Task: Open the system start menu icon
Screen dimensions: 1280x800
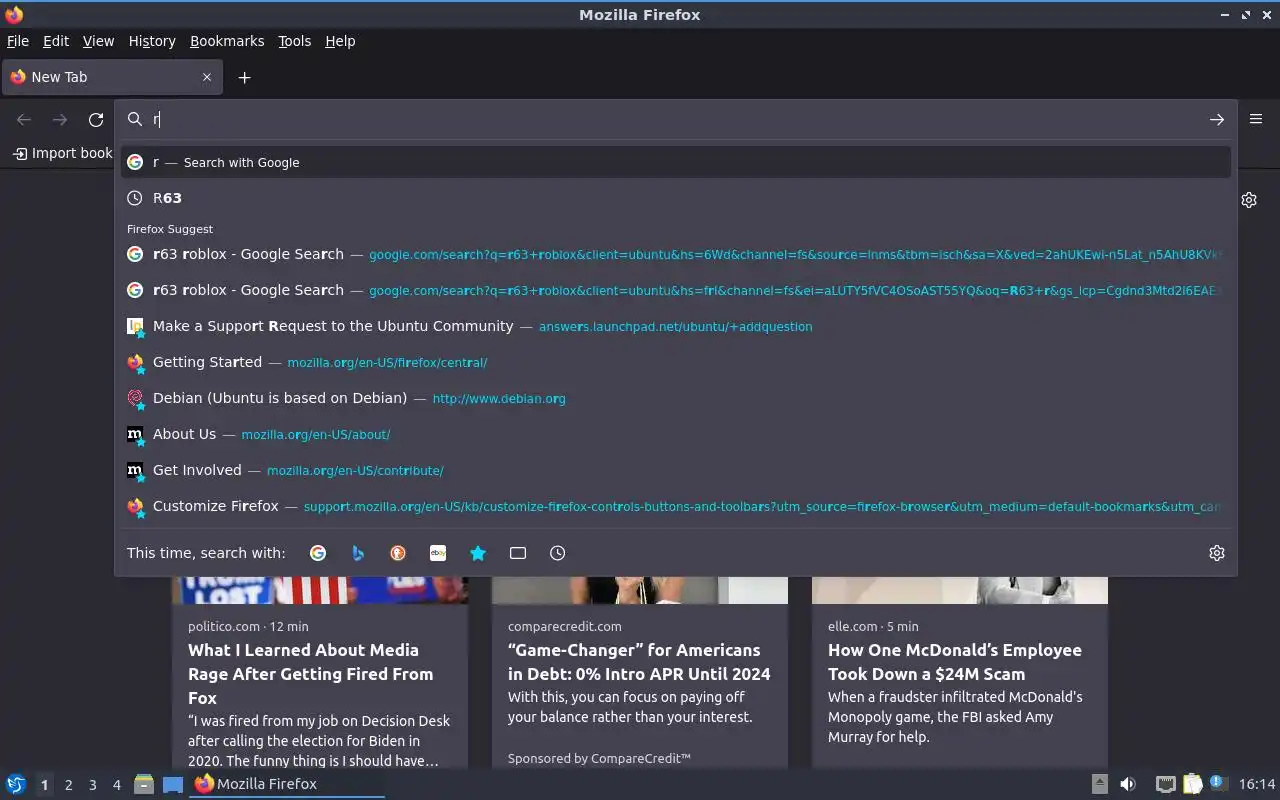Action: (15, 784)
